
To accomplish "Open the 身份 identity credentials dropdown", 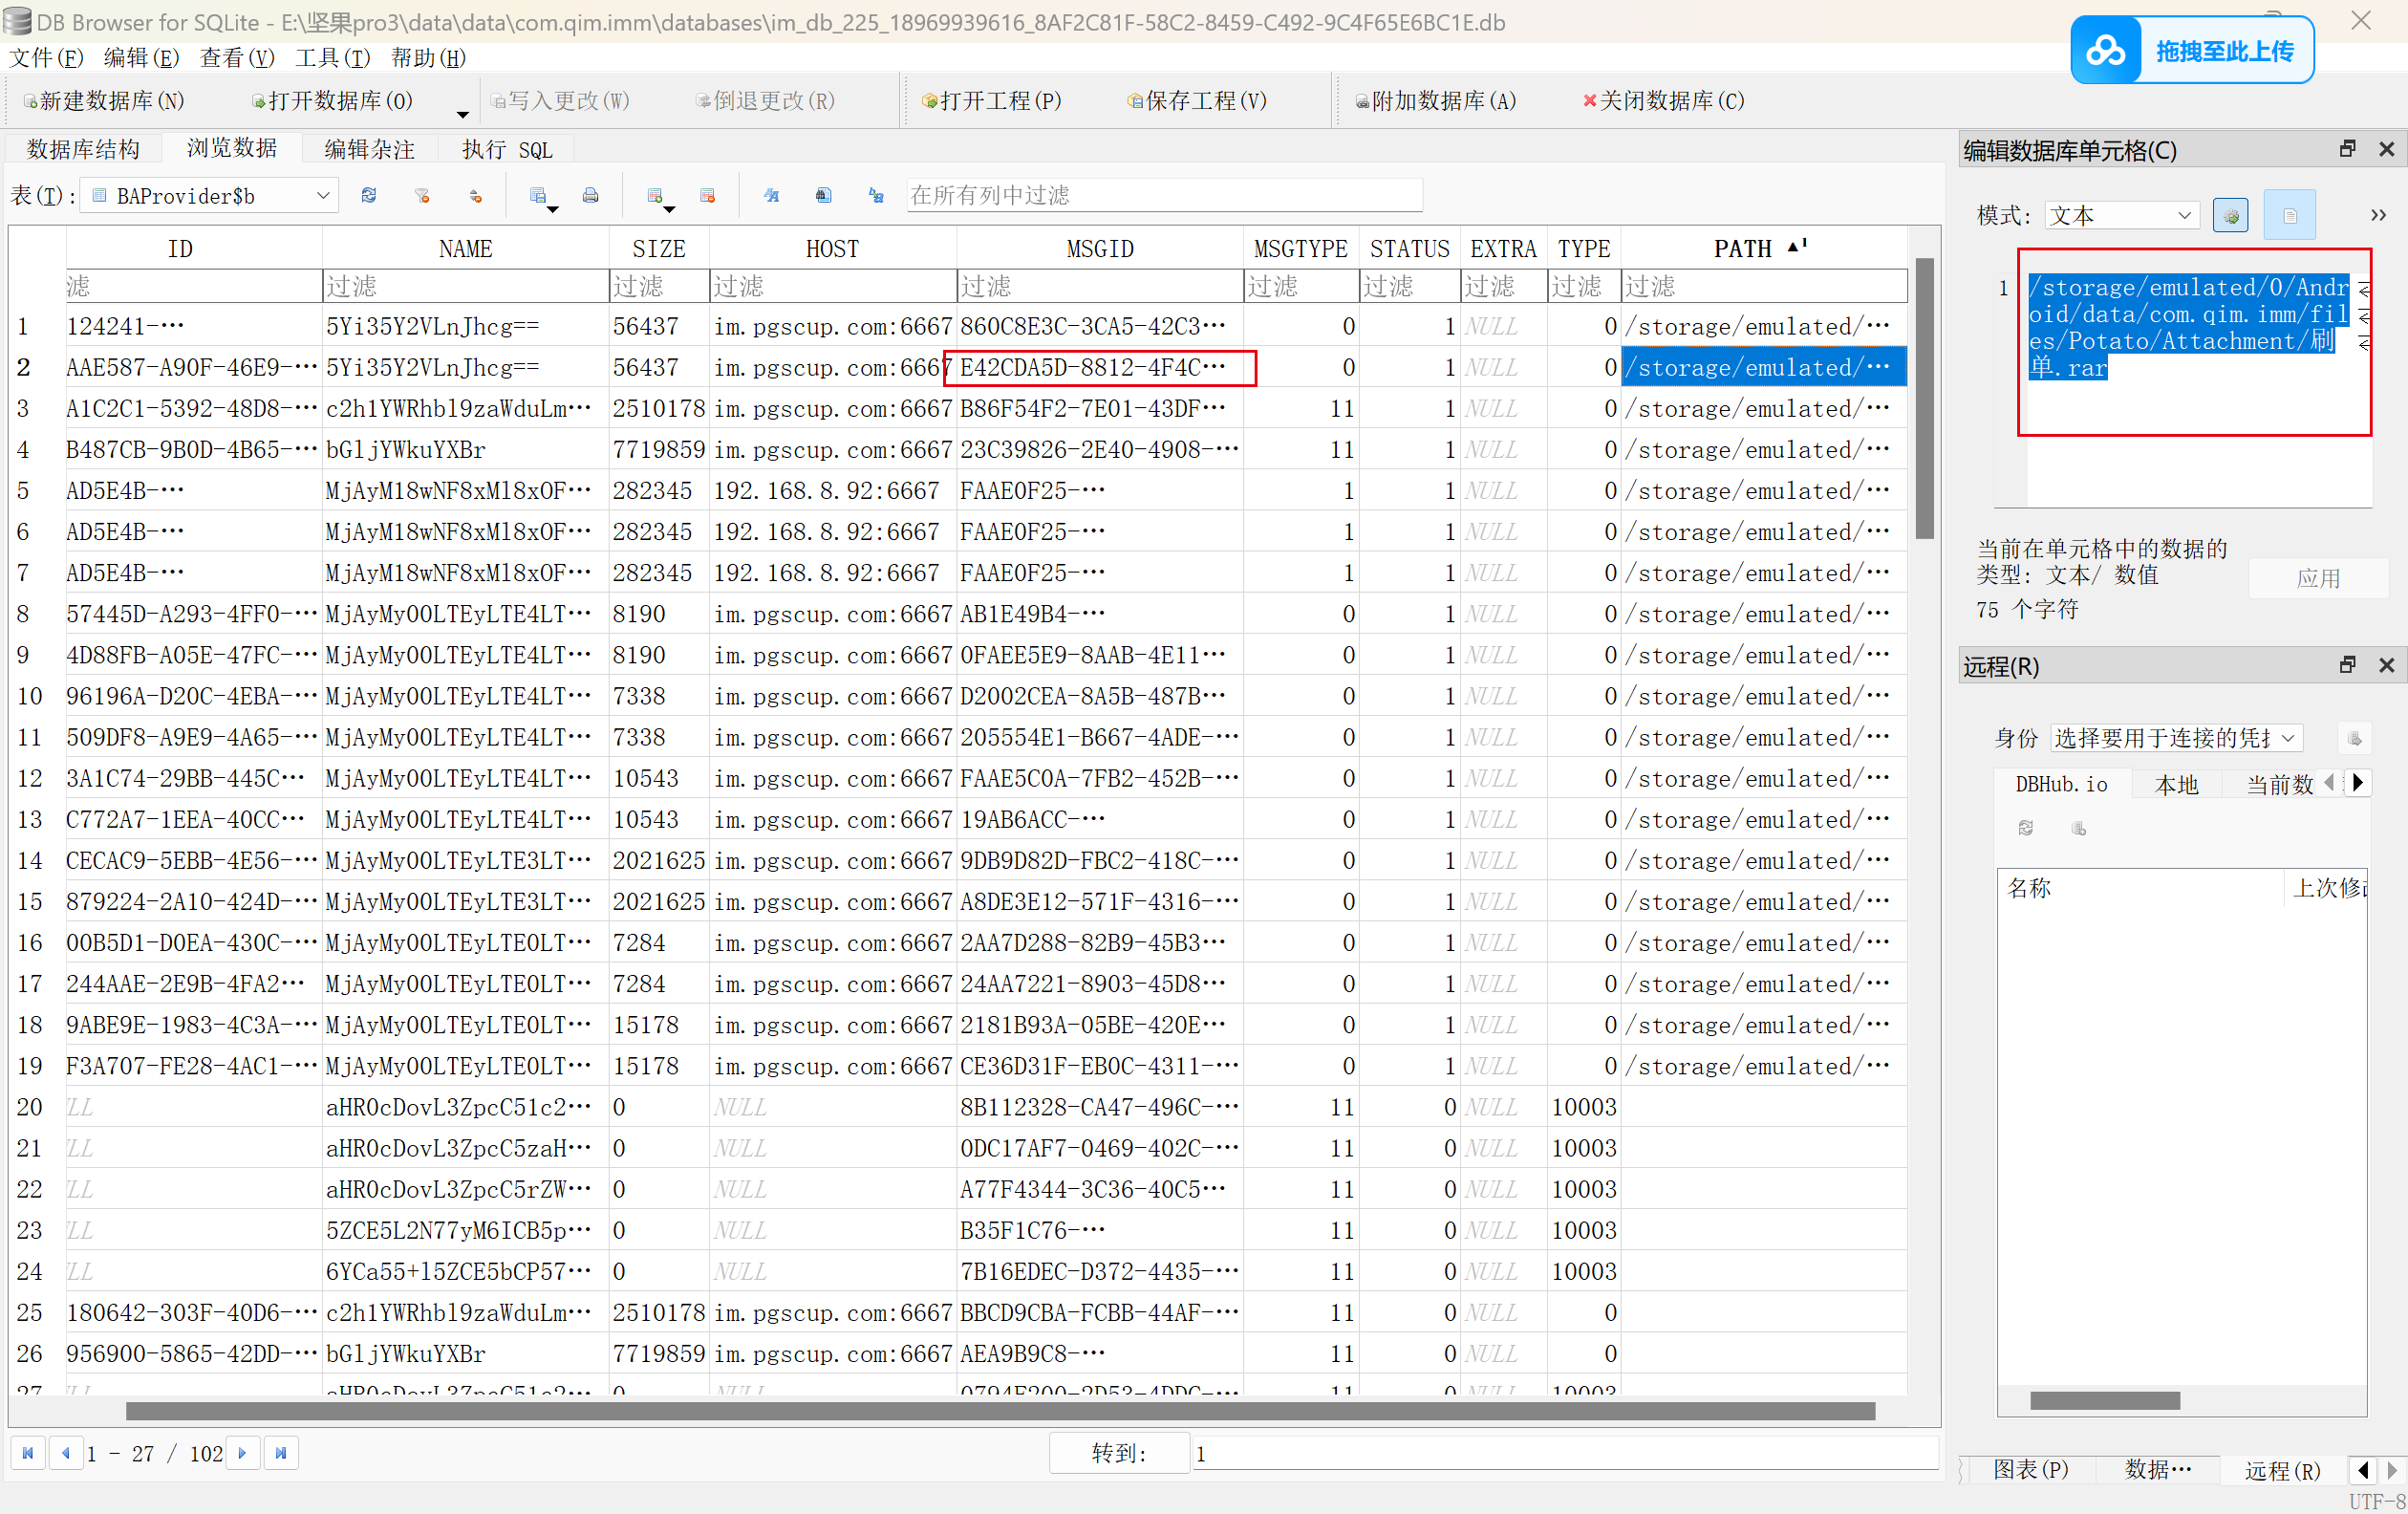I will click(x=2176, y=738).
